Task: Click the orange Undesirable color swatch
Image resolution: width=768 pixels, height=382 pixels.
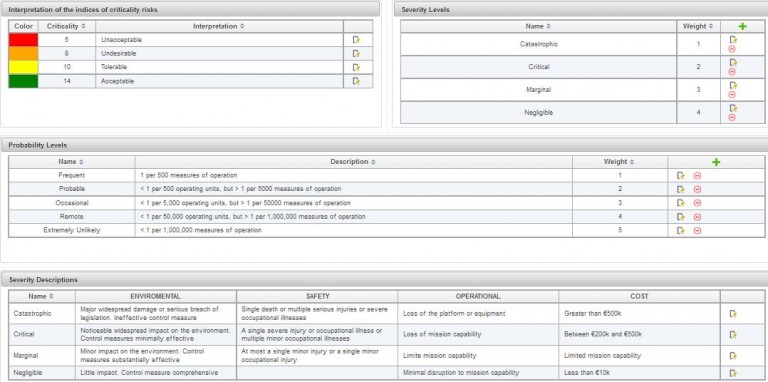Action: pyautogui.click(x=23, y=53)
